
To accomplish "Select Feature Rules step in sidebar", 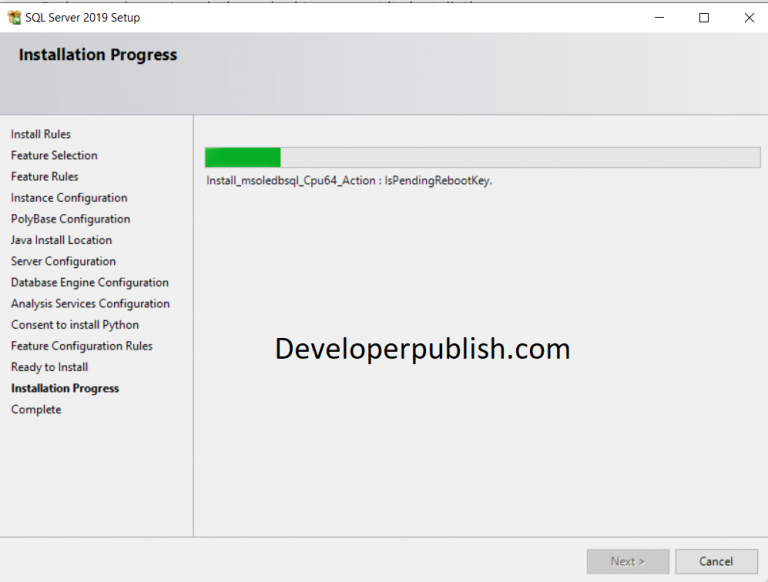I will click(45, 176).
